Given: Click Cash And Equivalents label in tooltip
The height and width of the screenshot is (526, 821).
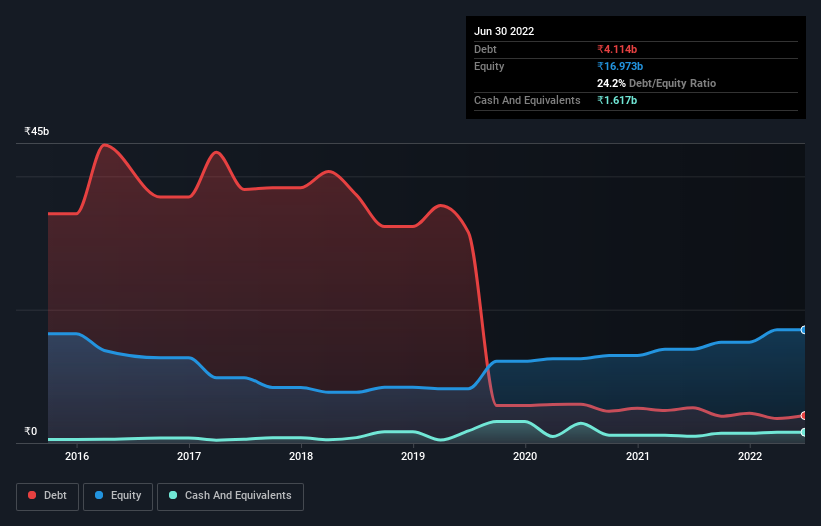Looking at the screenshot, I should tap(527, 100).
